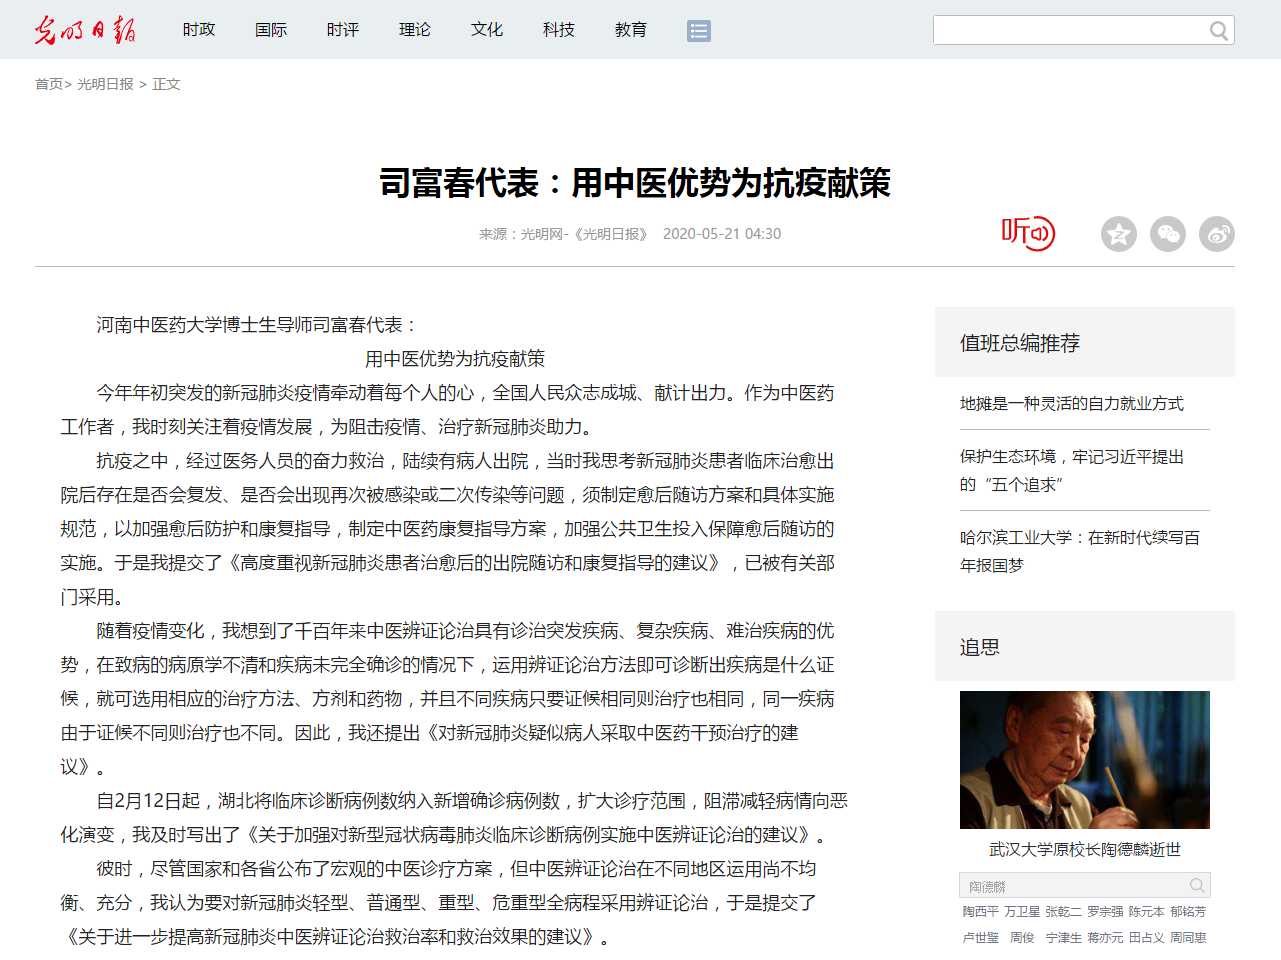Image resolution: width=1281 pixels, height=960 pixels.
Task: Open the 陶德麟 memorial photo thumbnail
Action: [1084, 760]
